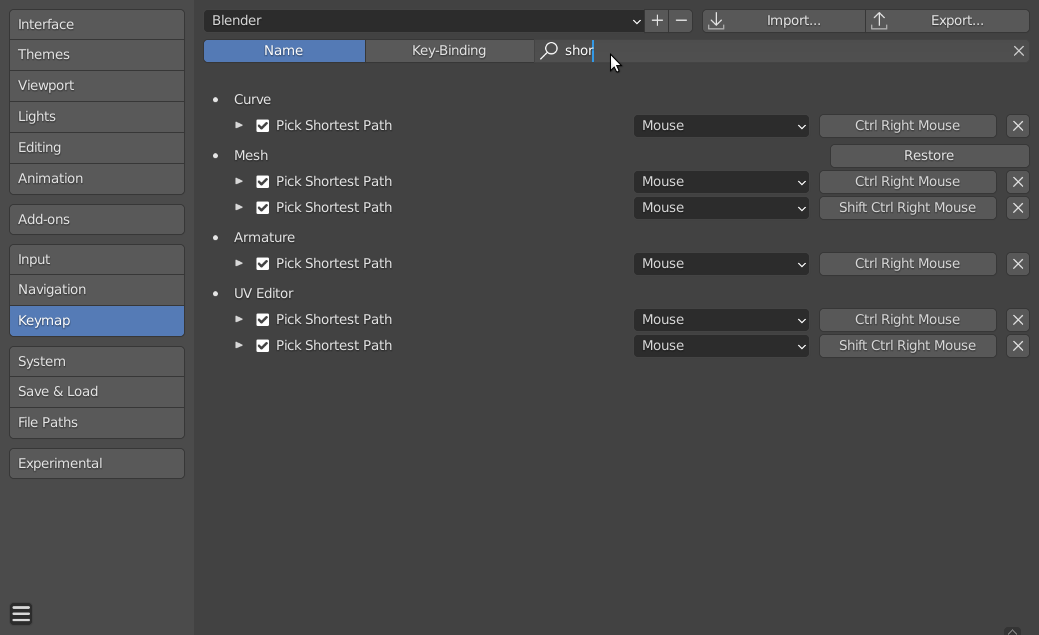Screen dimensions: 1039x635
Task: Open the hamburger menu at bottom left
Action: [21, 613]
